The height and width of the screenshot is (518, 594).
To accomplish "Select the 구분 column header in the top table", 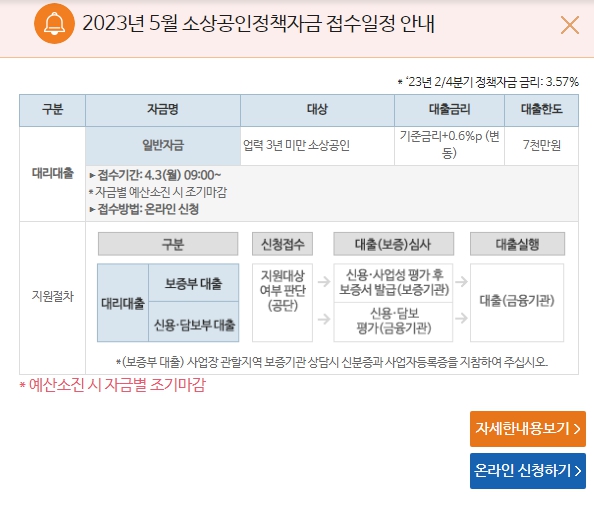I will tap(52, 110).
